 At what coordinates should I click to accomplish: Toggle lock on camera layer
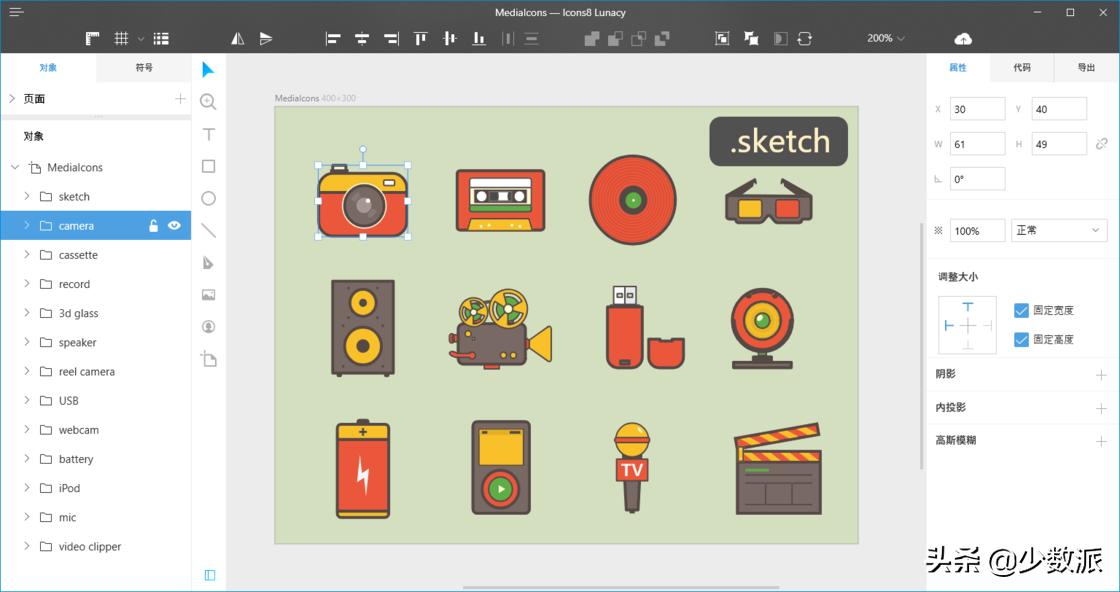(x=153, y=226)
